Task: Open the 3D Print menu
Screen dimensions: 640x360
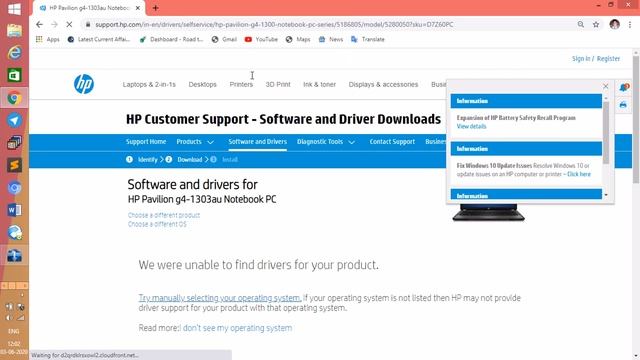Action: click(x=278, y=84)
